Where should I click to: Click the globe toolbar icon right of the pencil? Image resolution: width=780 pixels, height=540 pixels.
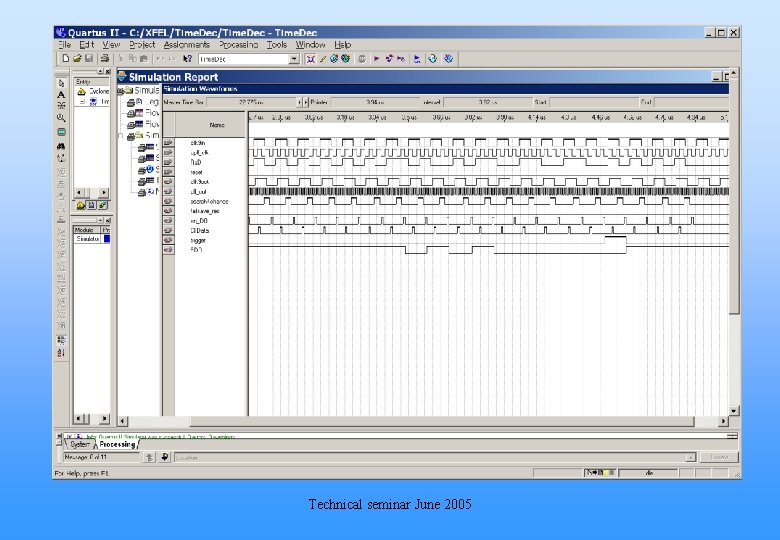click(334, 59)
